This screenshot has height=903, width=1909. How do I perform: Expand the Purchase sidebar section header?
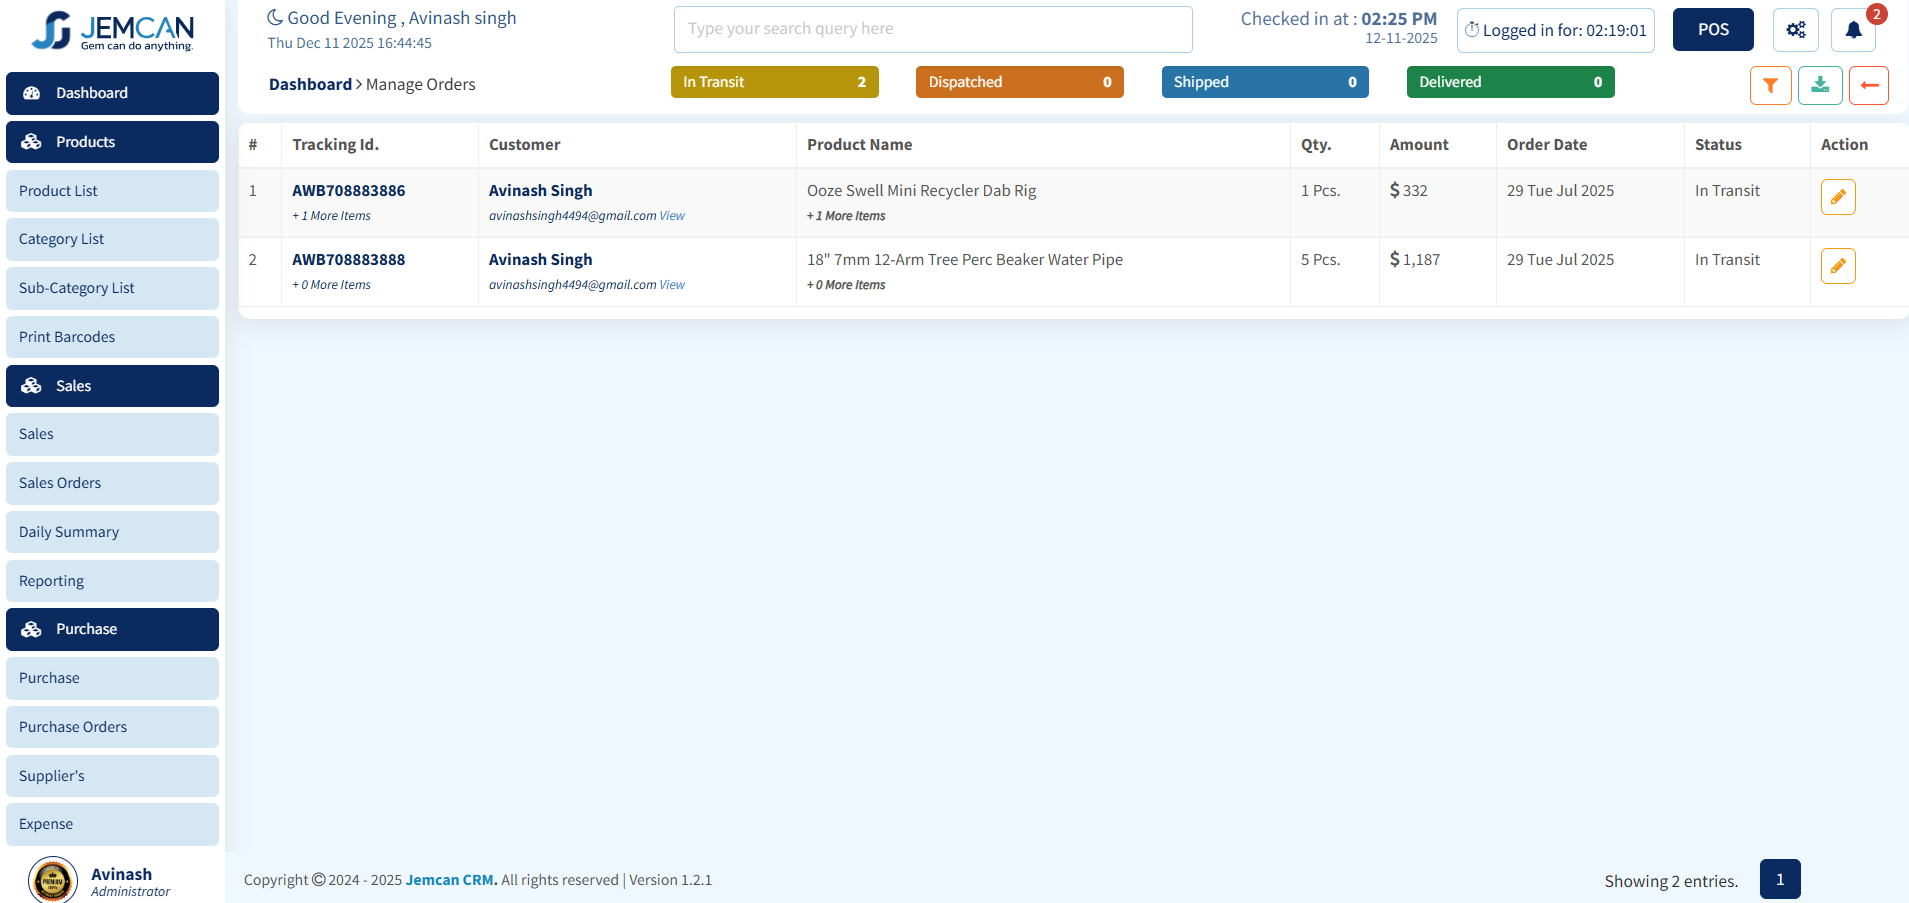[x=112, y=629]
